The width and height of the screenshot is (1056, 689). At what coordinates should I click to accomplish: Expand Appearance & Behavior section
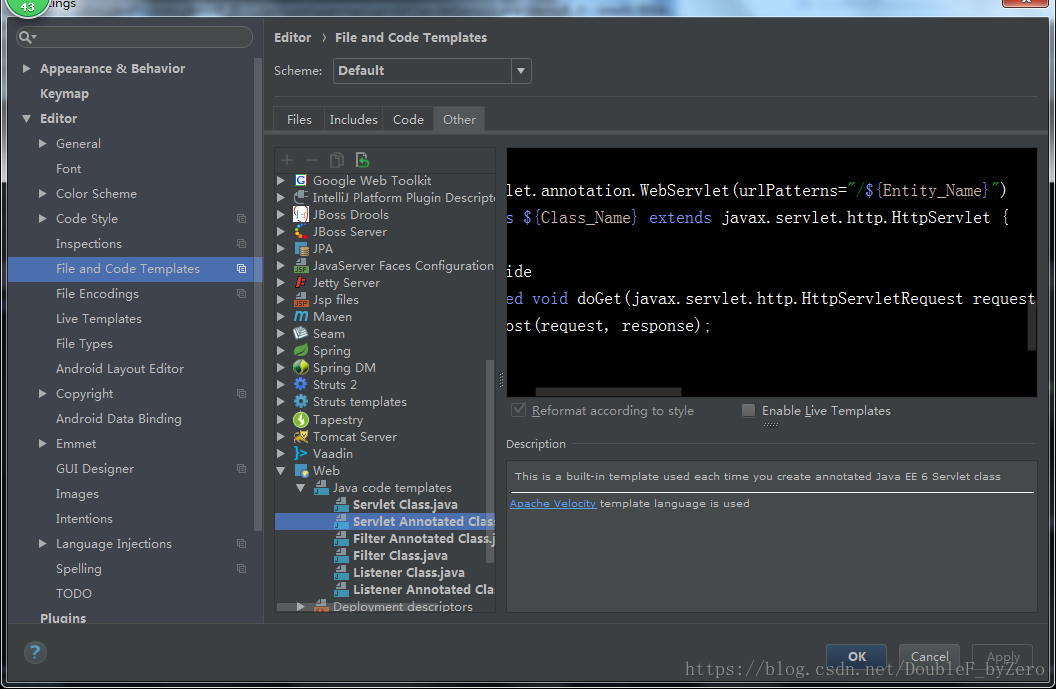26,69
